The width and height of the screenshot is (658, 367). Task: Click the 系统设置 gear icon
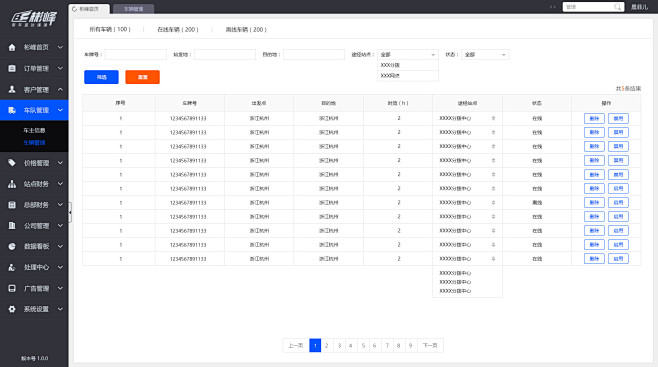(x=12, y=309)
